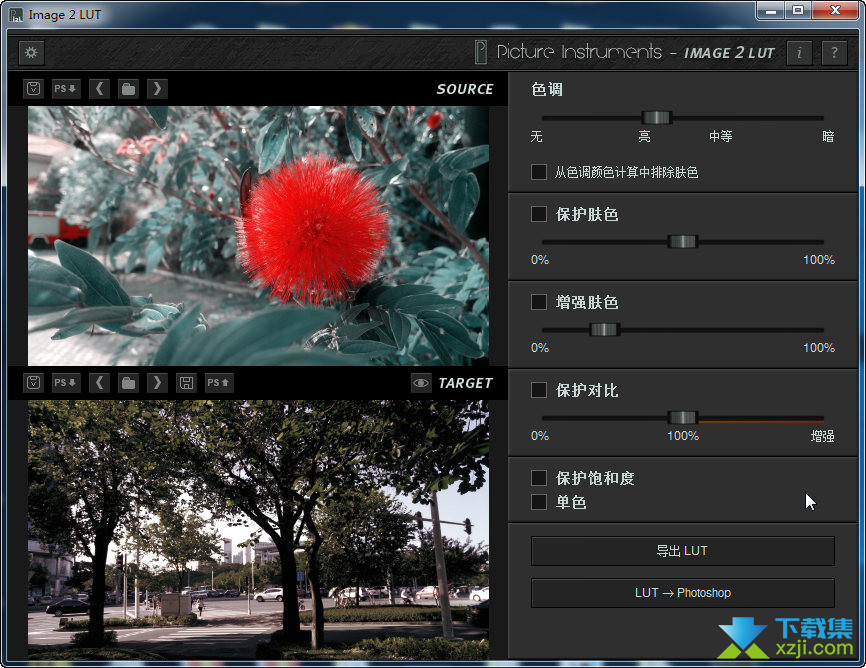Import source image from Photoshop (PS down)
Screen dimensions: 866x668
pos(65,88)
